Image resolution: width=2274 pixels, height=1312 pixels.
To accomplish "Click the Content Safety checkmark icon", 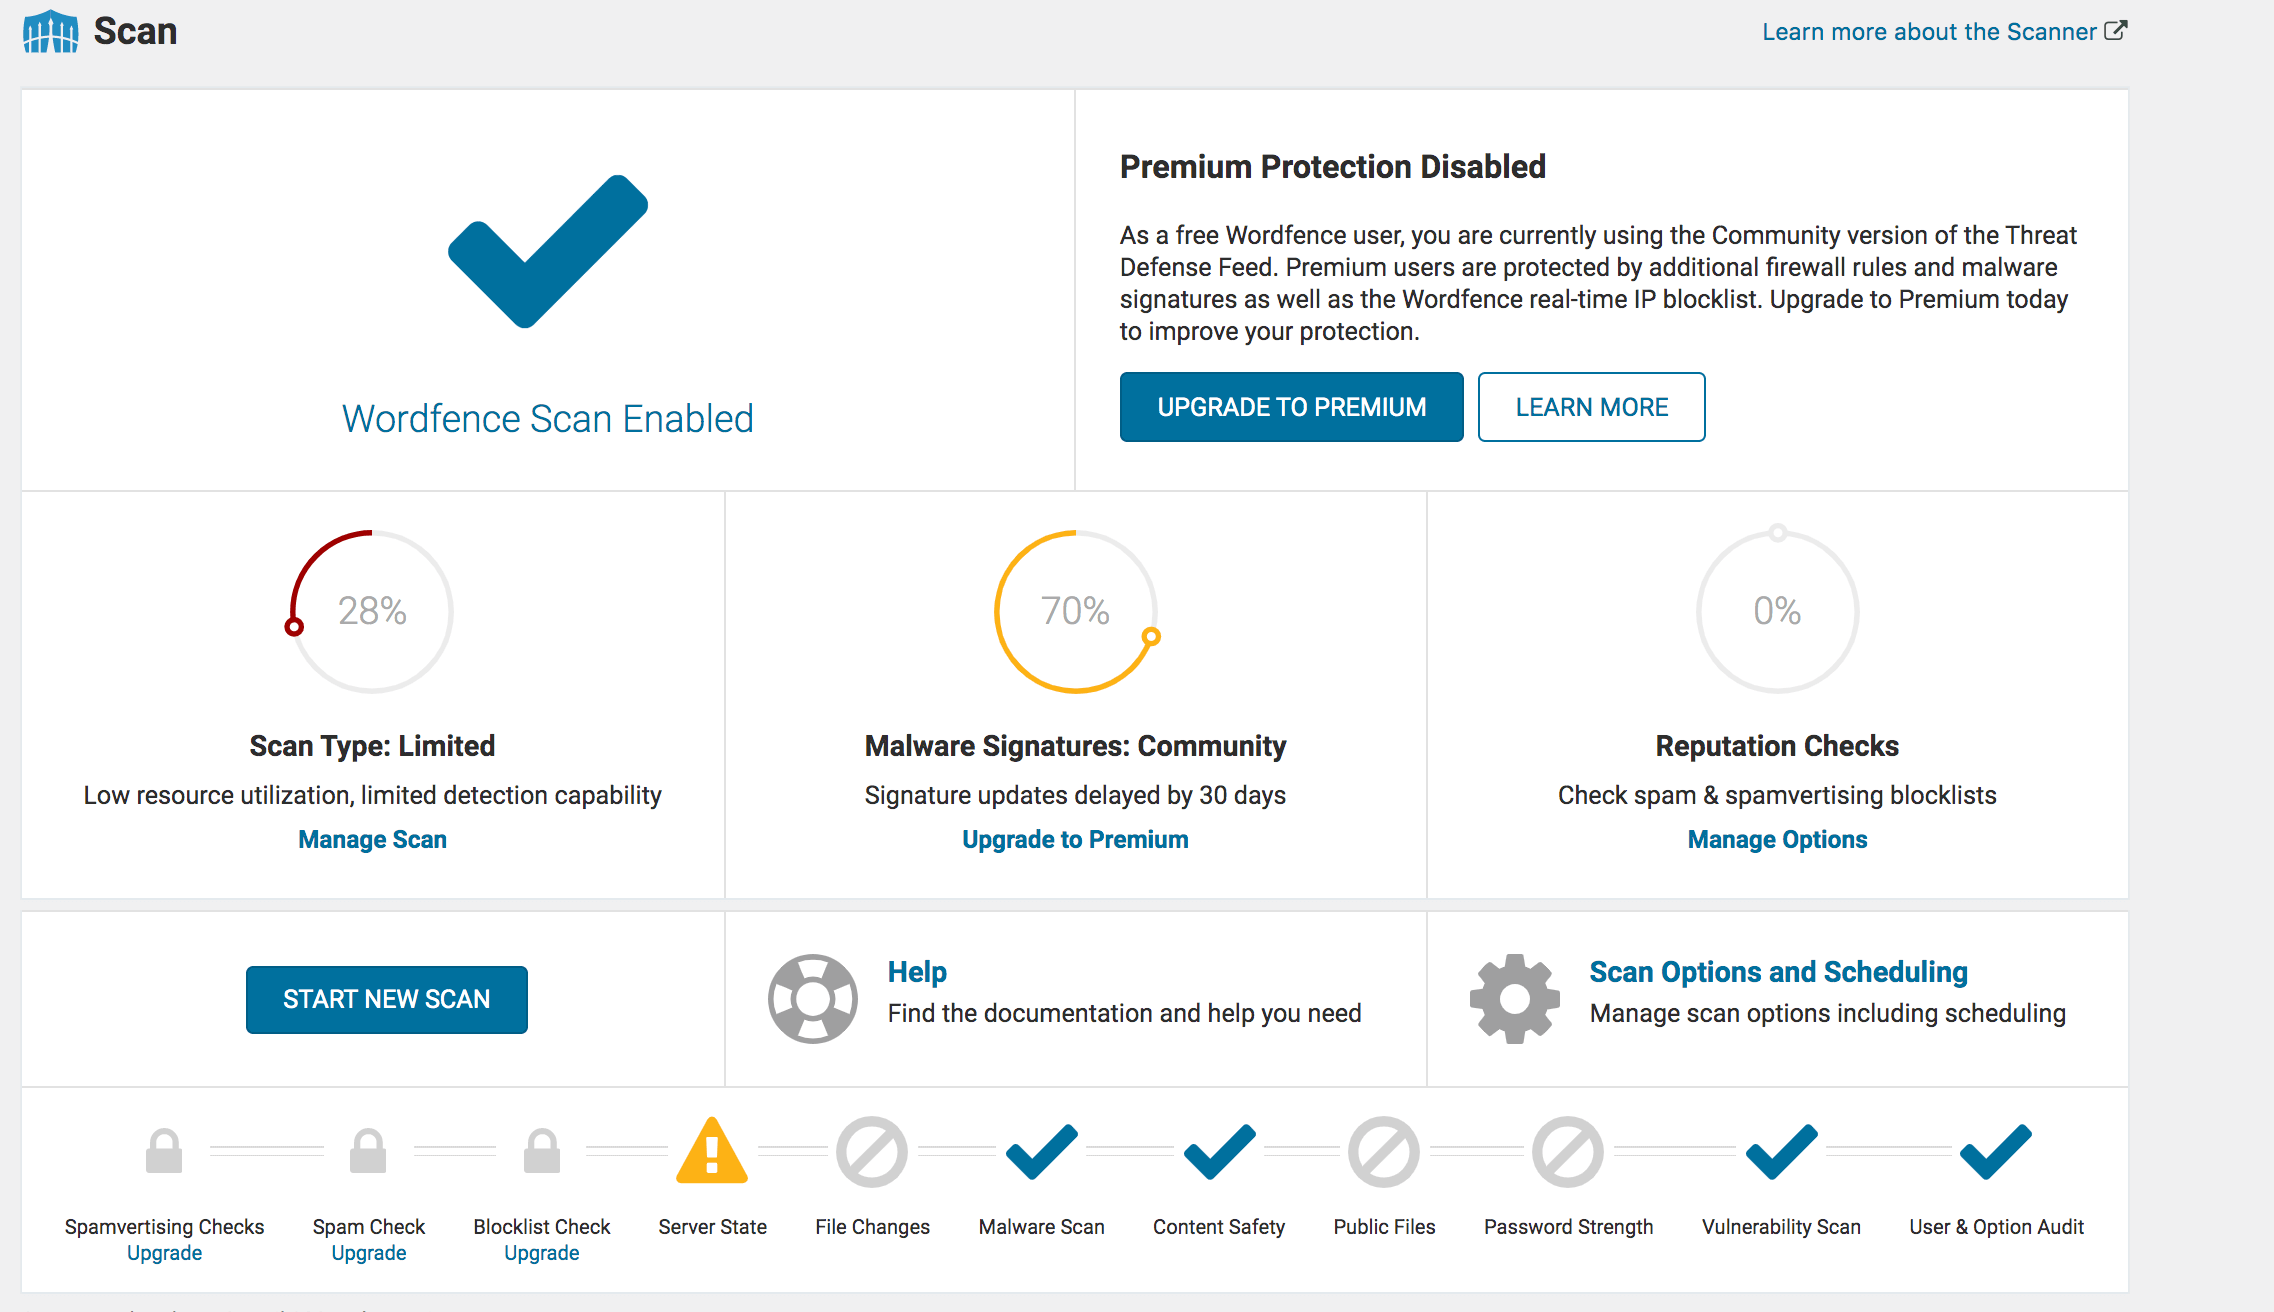I will [1218, 1152].
